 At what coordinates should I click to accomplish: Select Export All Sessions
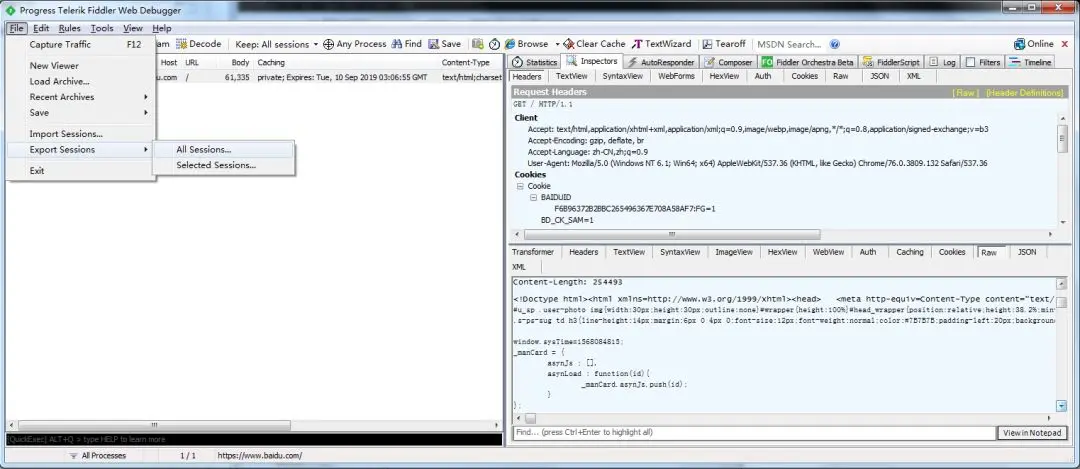tap(223, 149)
